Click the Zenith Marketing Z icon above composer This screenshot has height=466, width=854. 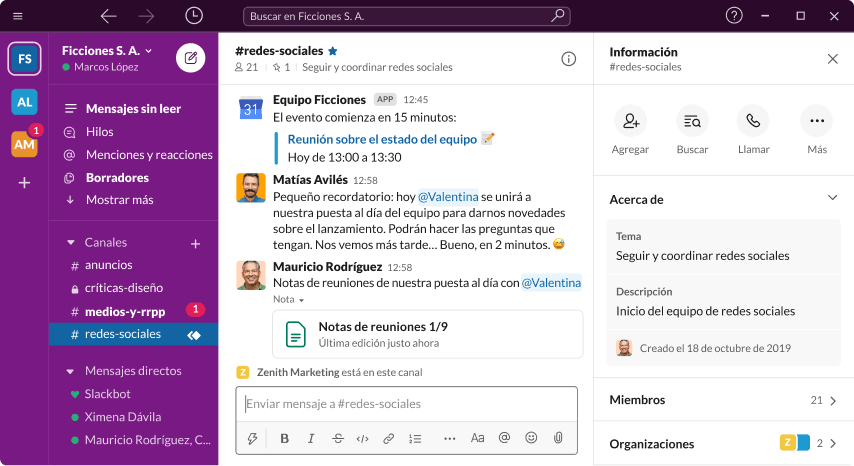click(x=242, y=372)
